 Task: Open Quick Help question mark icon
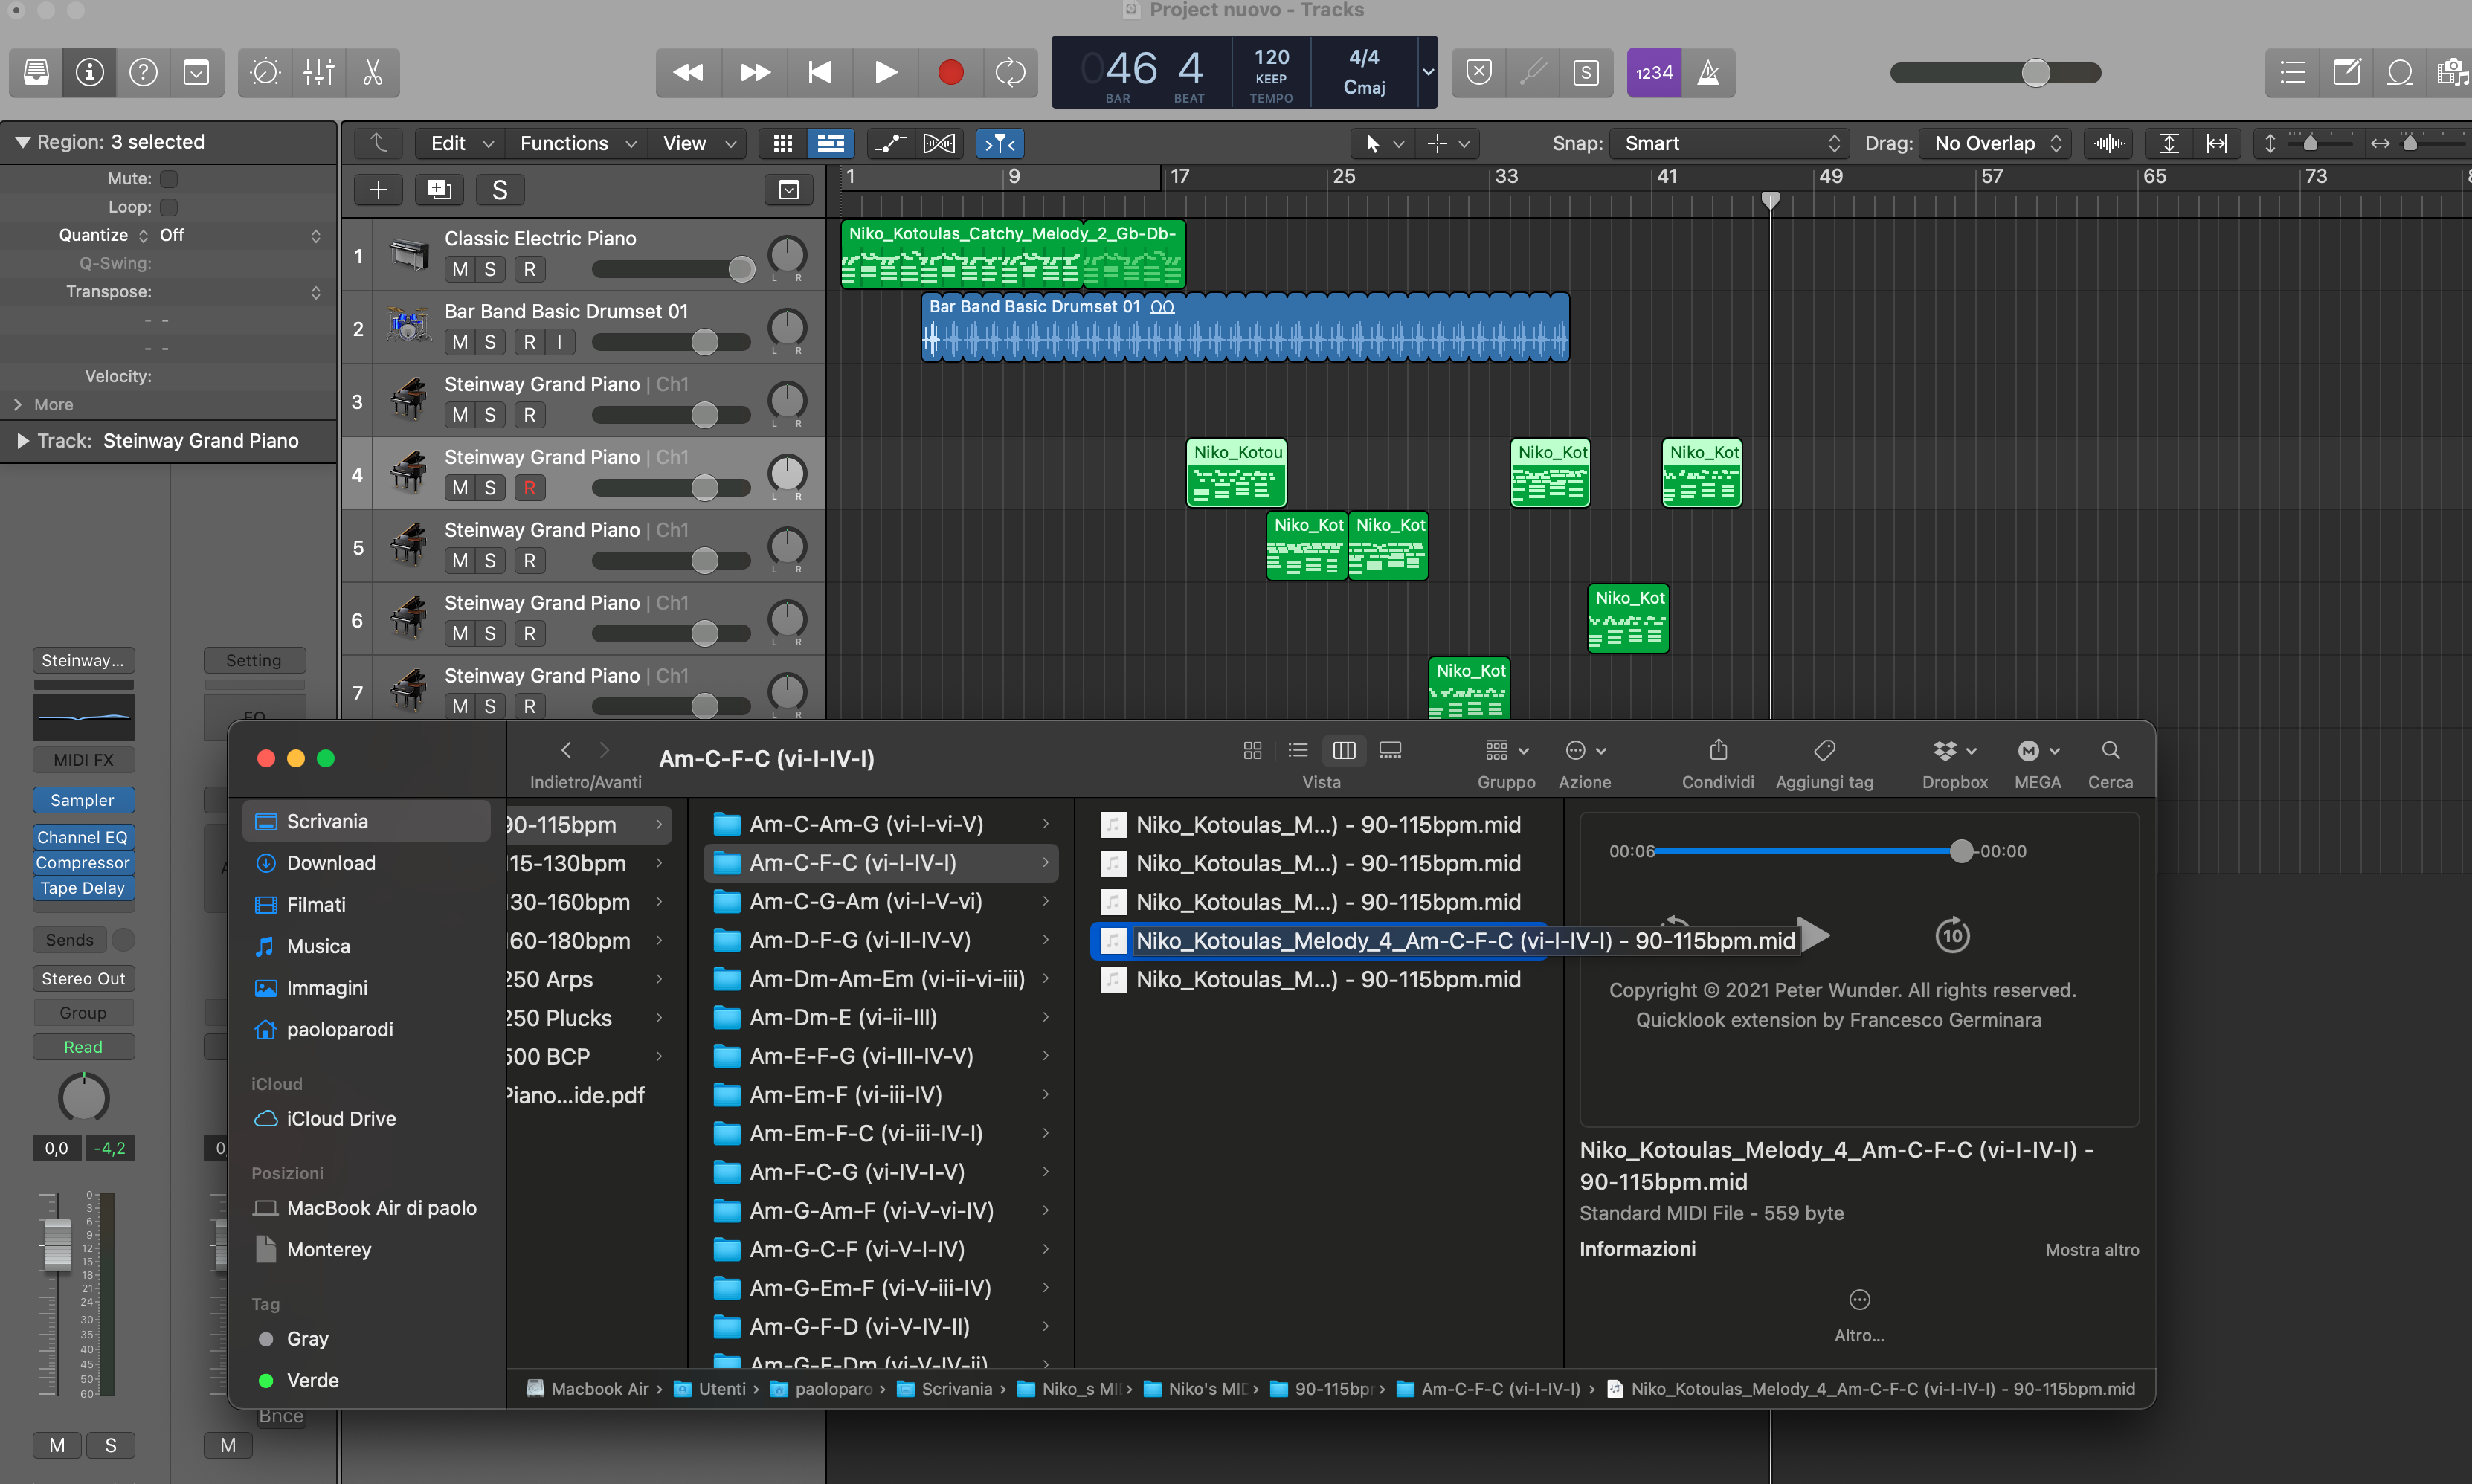tap(143, 72)
